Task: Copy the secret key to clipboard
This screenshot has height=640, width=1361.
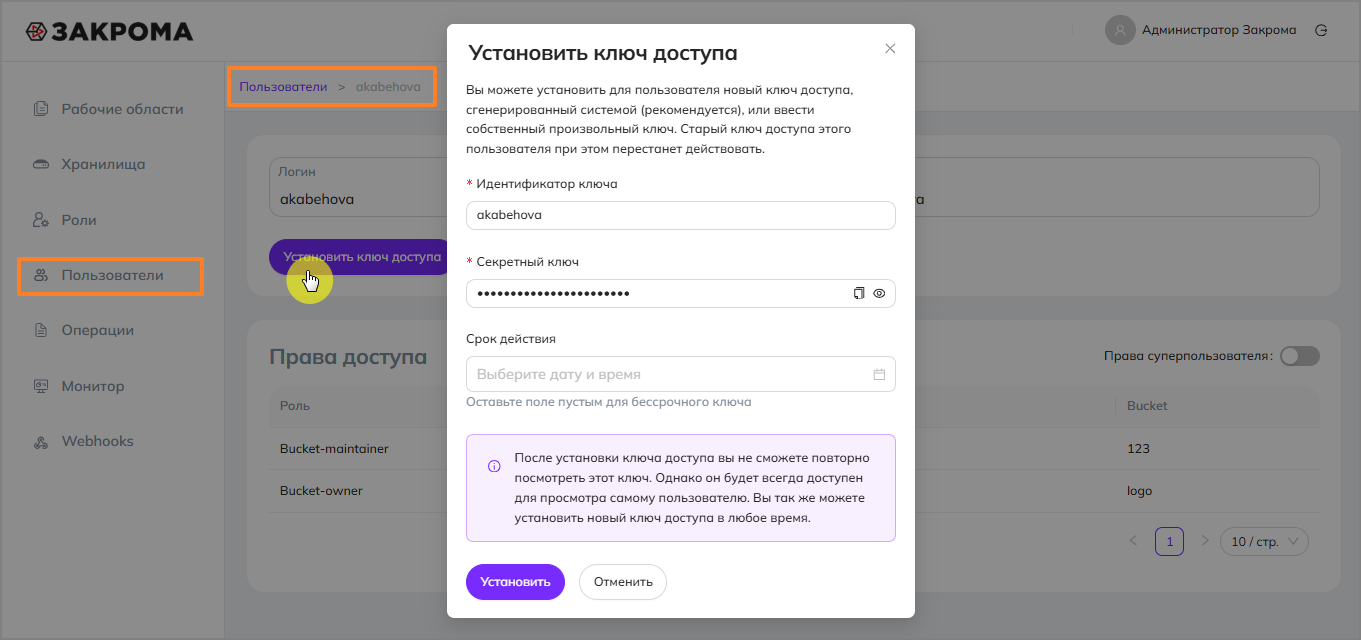Action: click(858, 293)
